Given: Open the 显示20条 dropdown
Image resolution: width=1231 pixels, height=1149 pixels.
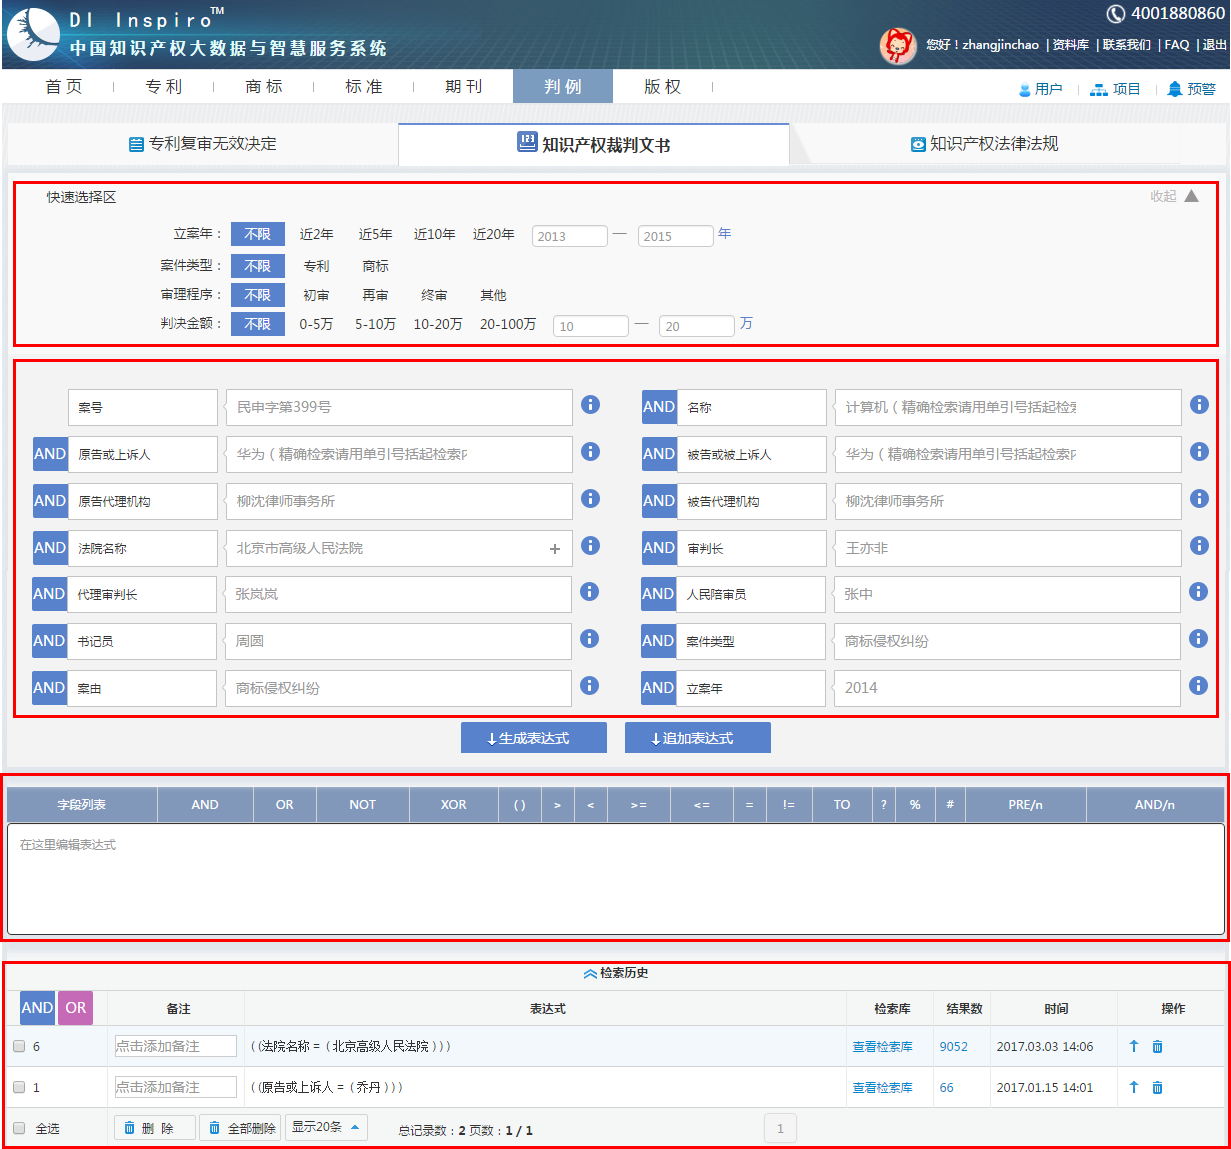Looking at the screenshot, I should pos(326,1128).
